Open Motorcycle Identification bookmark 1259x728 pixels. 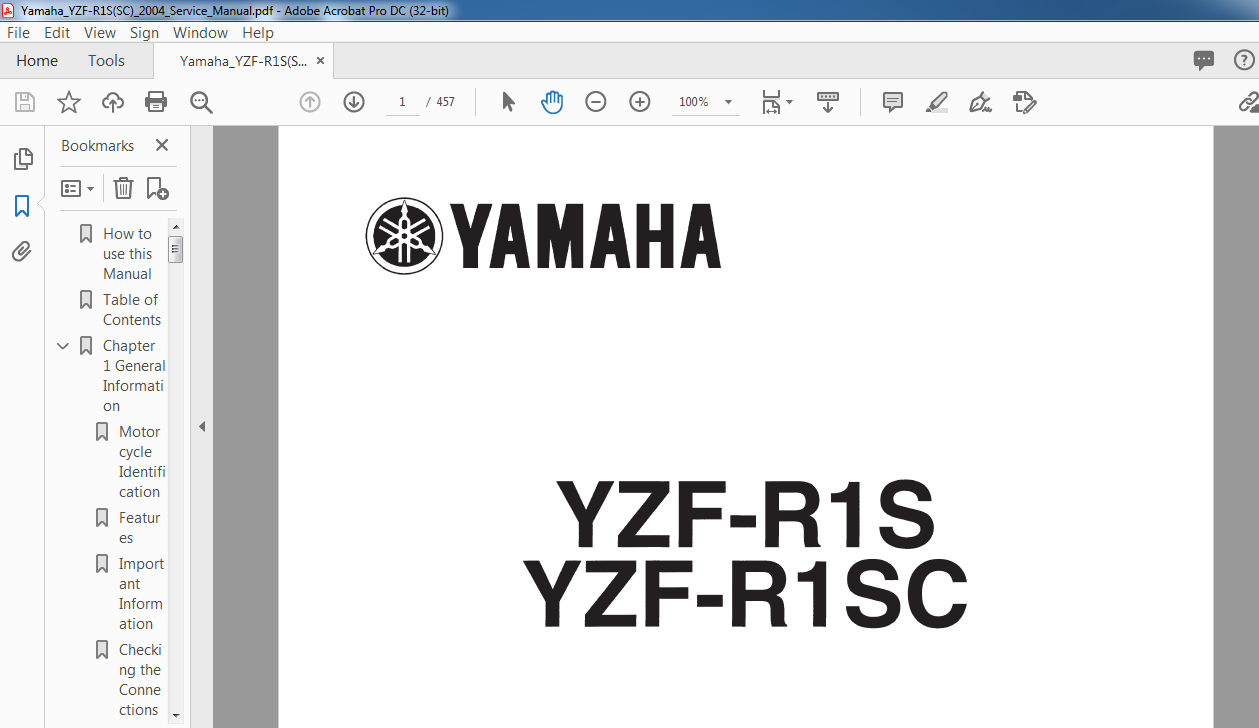141,462
